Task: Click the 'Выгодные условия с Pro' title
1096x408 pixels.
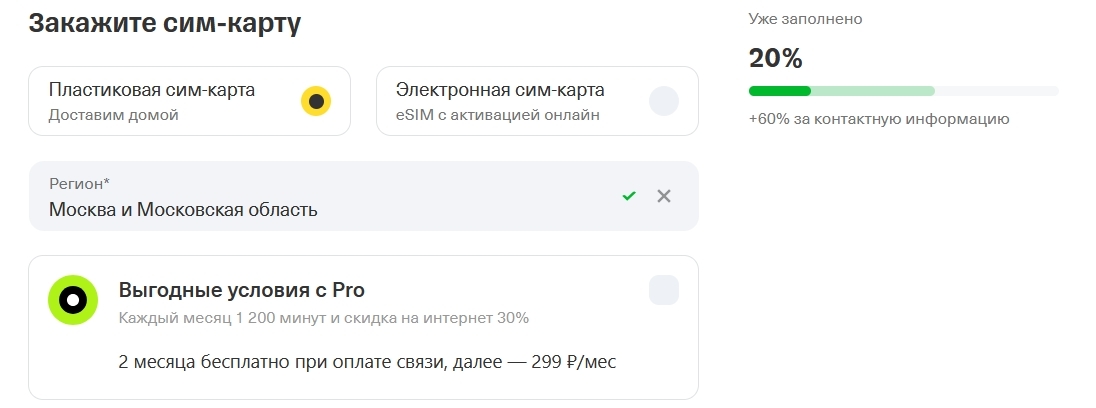Action: pos(242,291)
